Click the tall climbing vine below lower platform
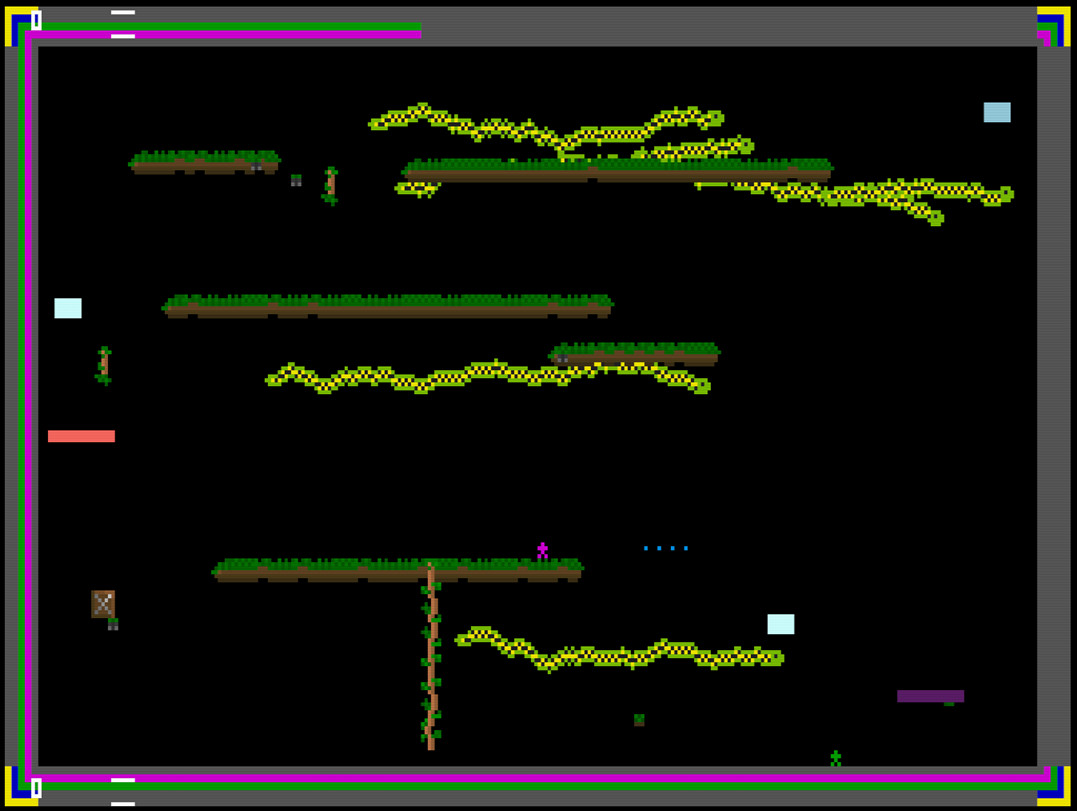Viewport: 1077px width, 811px height. pyautogui.click(x=431, y=656)
